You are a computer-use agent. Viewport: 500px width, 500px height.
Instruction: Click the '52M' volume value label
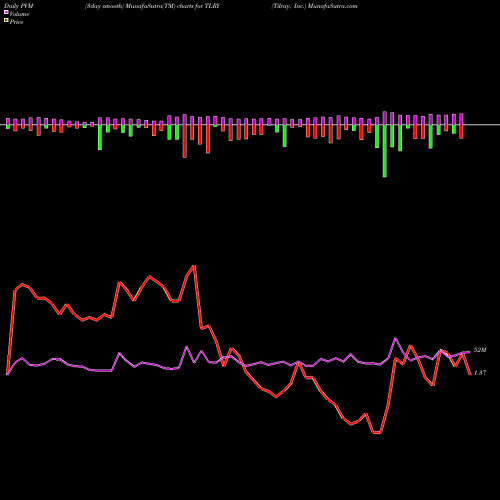480,350
